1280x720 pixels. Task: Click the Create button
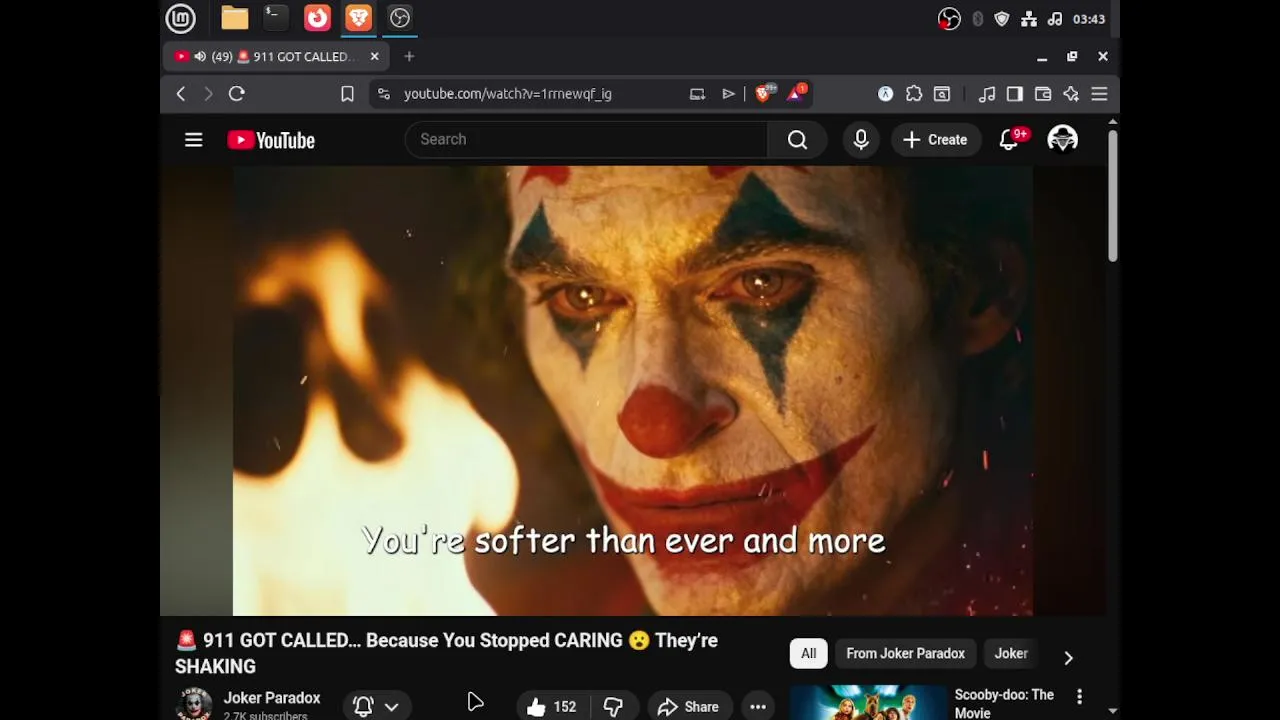pyautogui.click(x=935, y=140)
